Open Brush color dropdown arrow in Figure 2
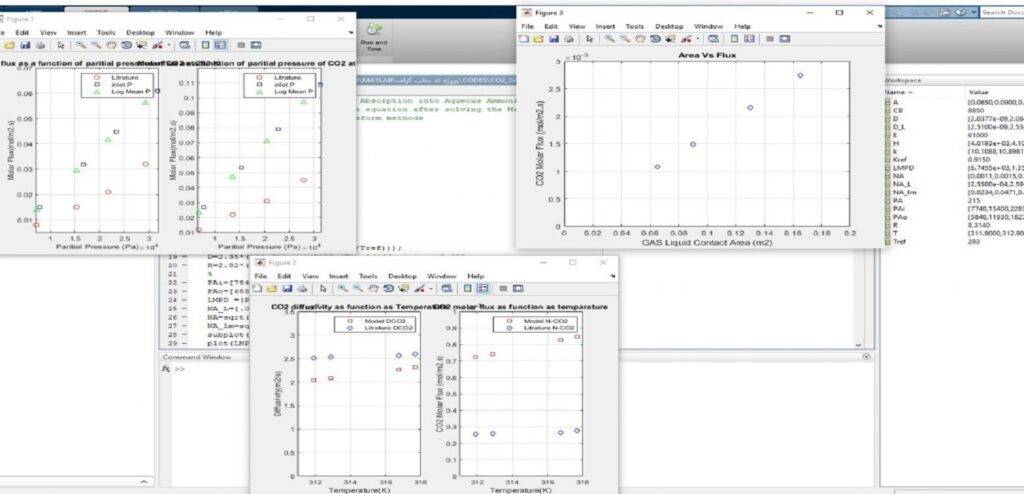Viewport: 1024px width, 494px height. pos(431,288)
